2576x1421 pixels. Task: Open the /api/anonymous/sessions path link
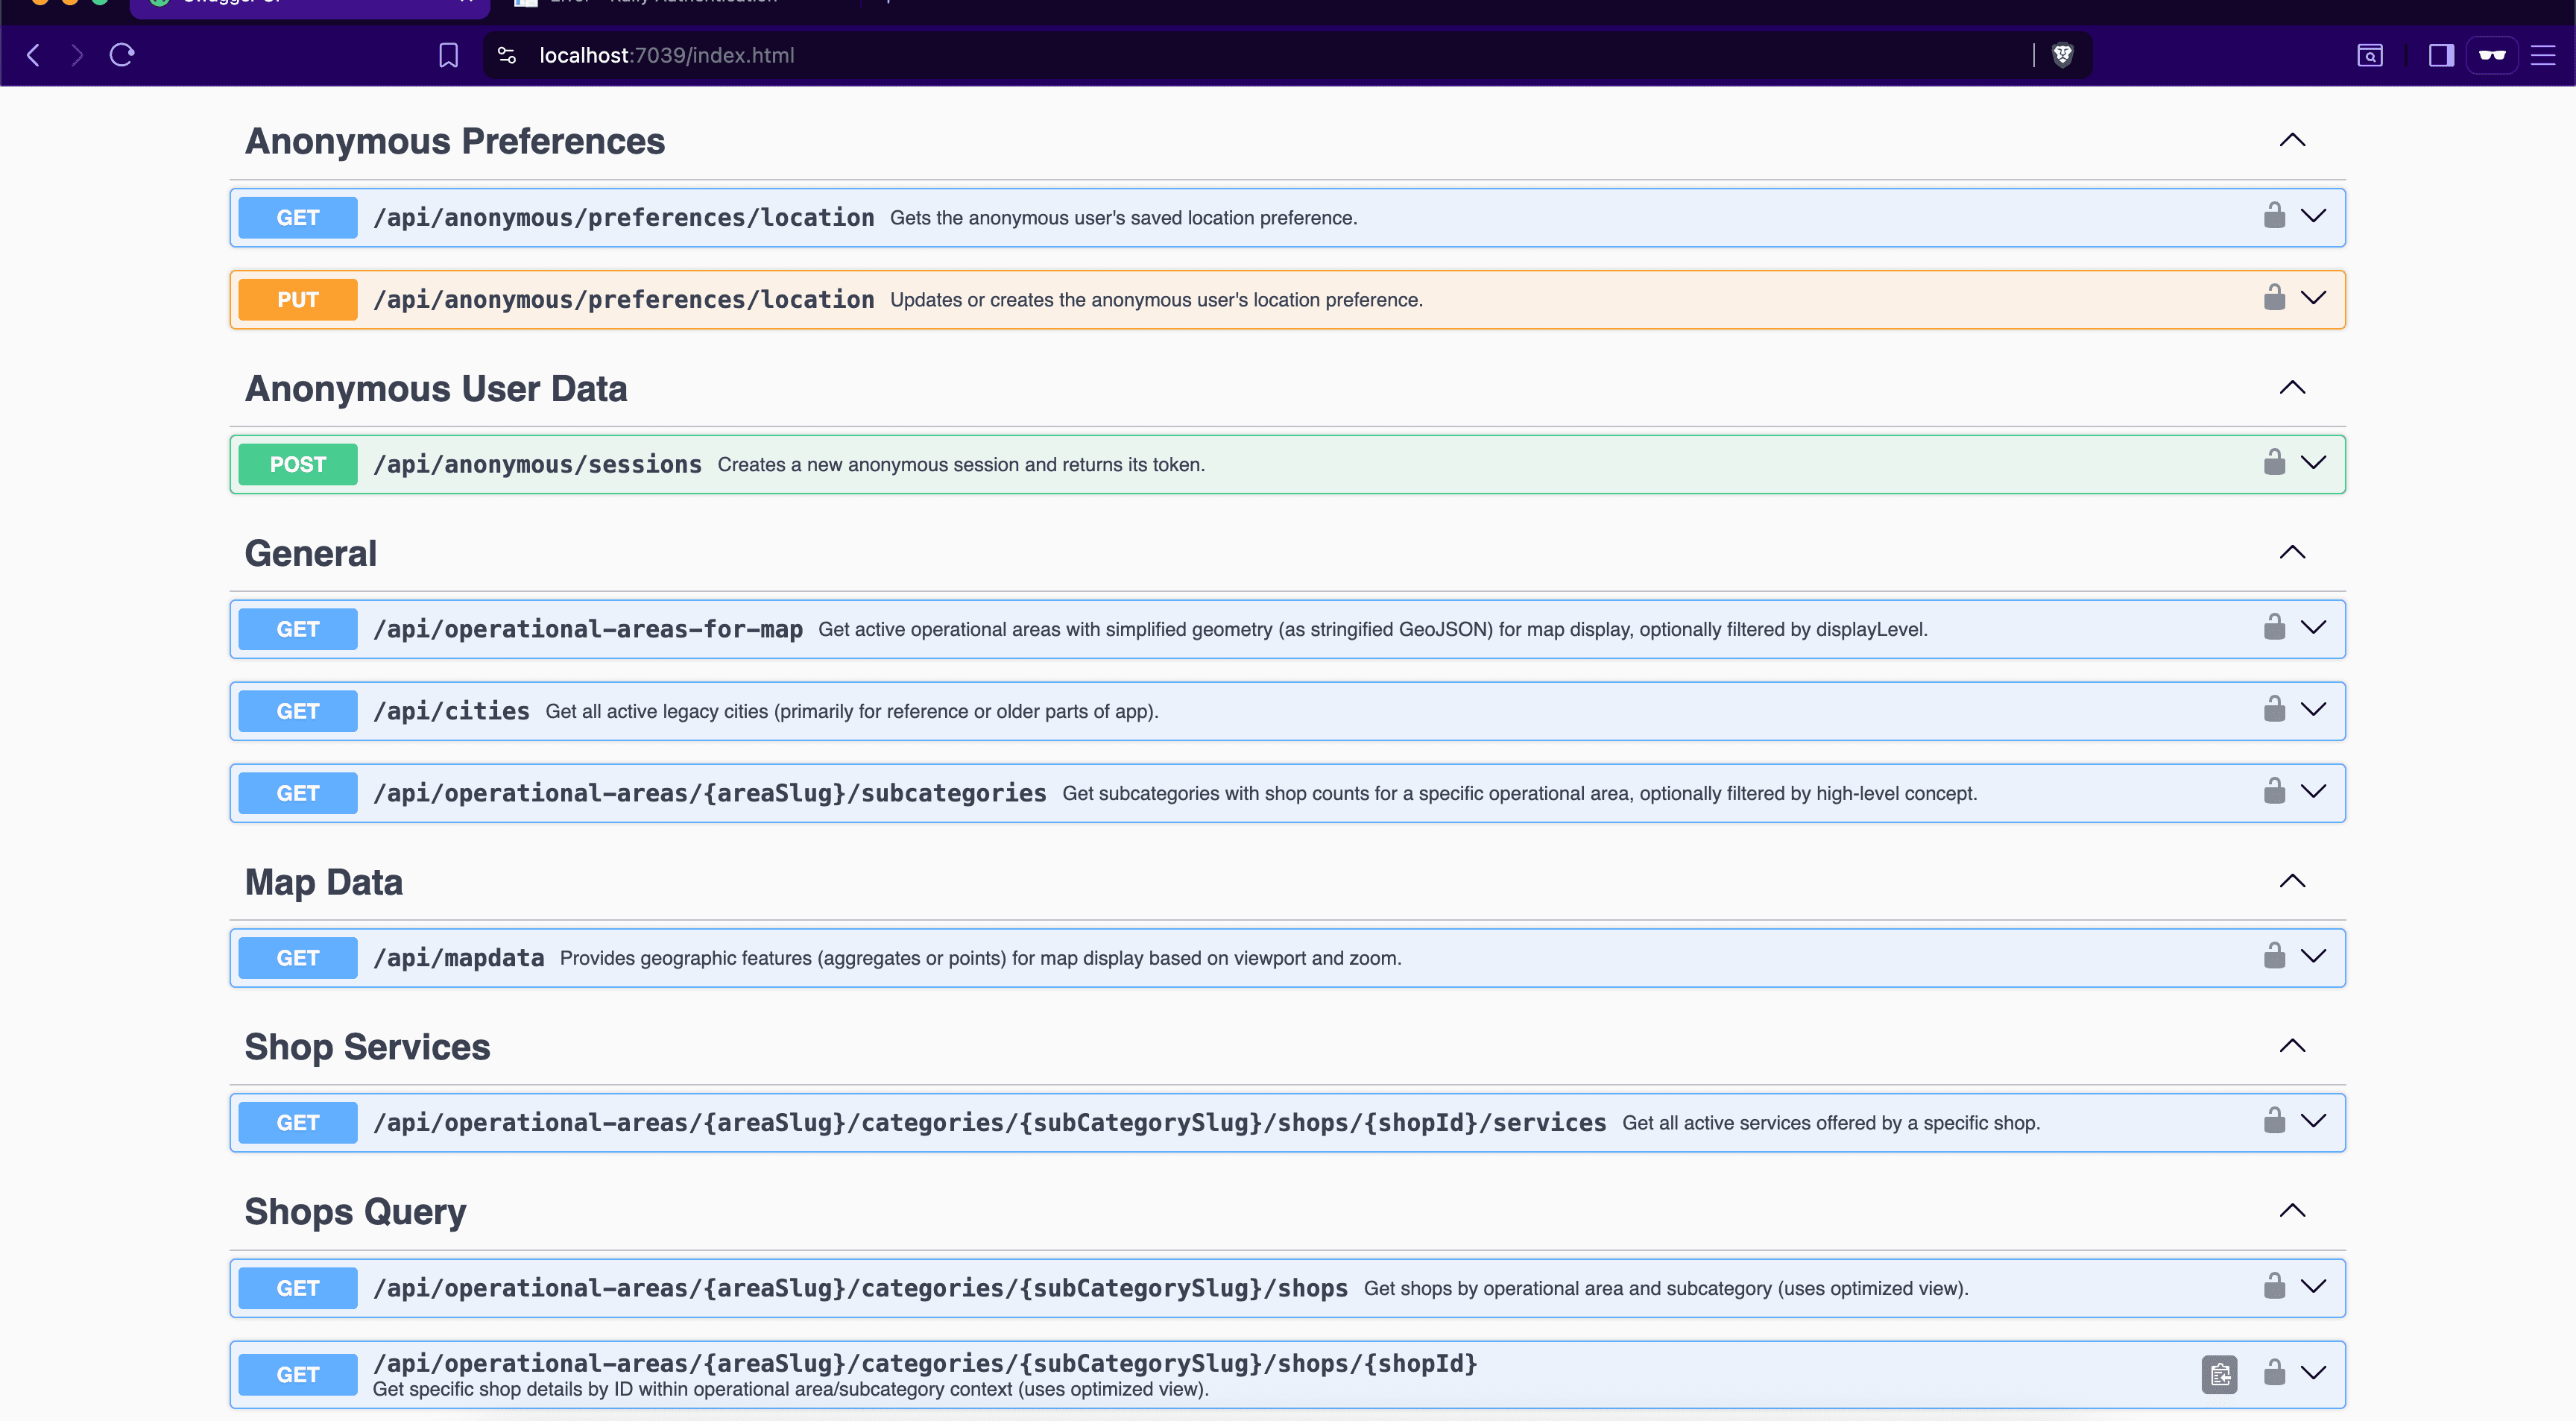(x=537, y=464)
